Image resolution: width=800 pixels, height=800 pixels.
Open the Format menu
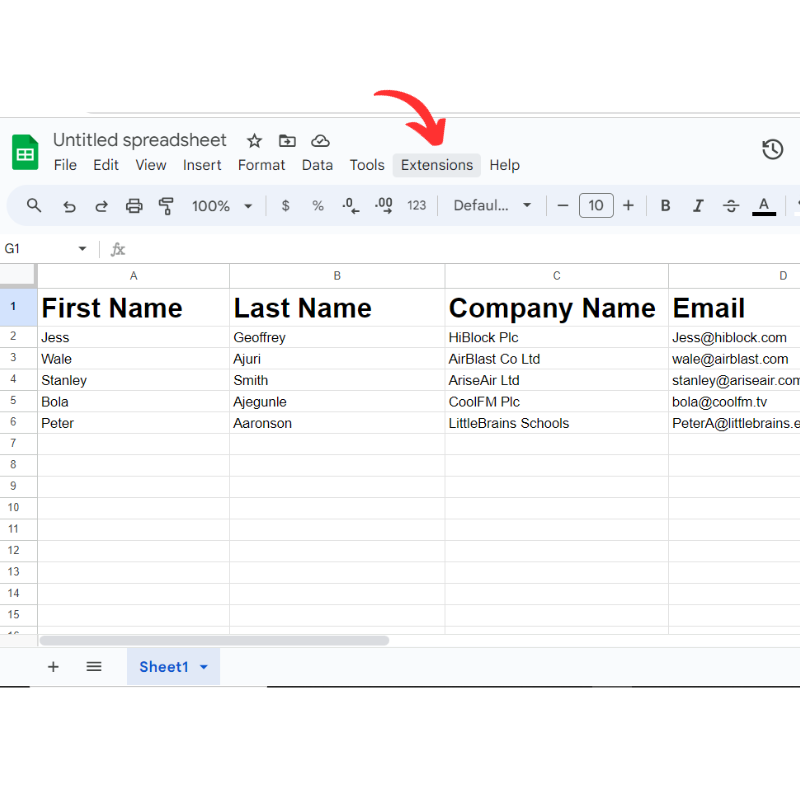(261, 165)
